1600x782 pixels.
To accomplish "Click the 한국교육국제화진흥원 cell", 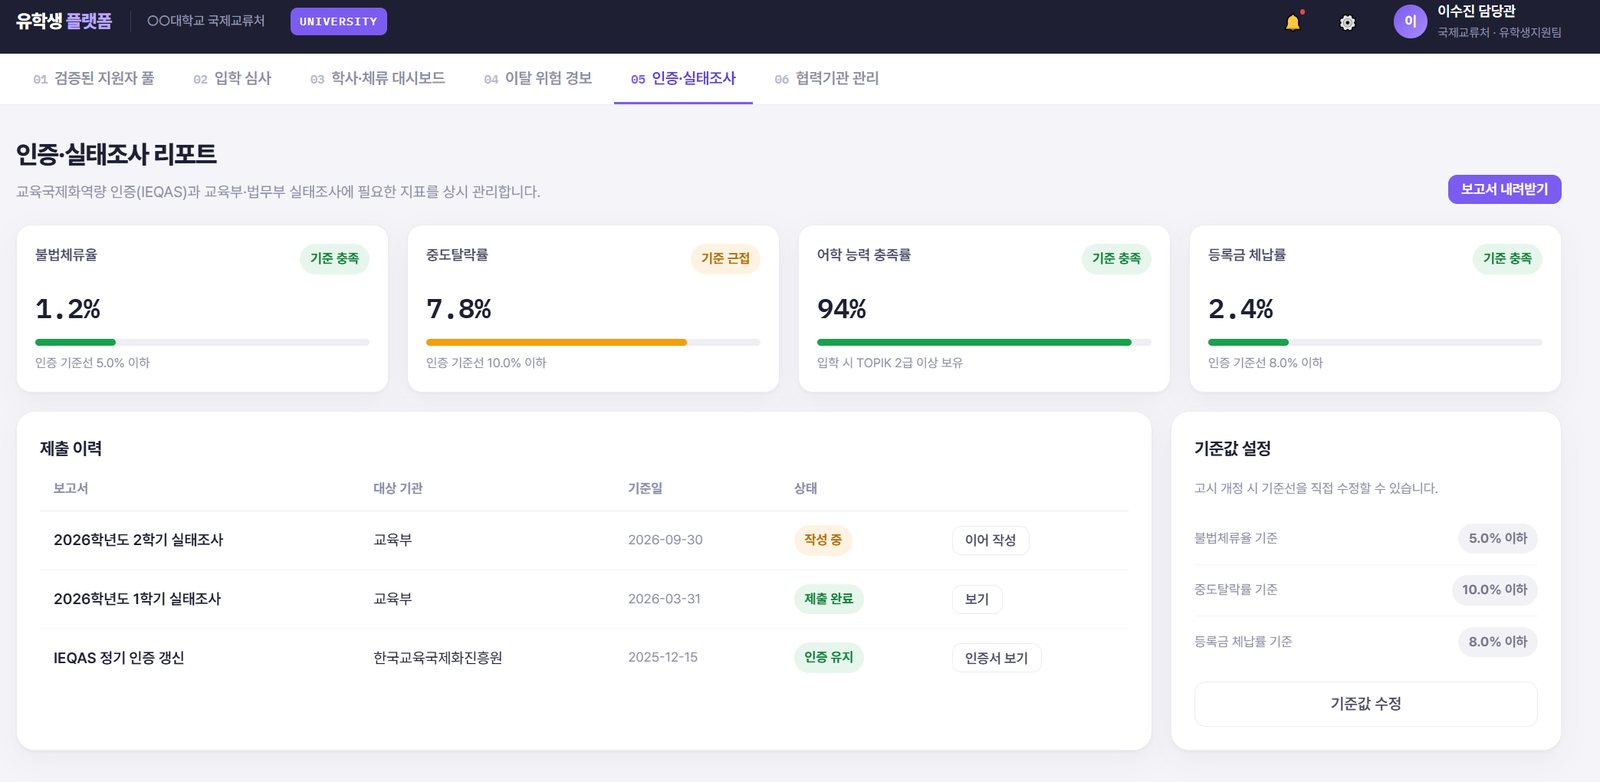I will pos(438,658).
